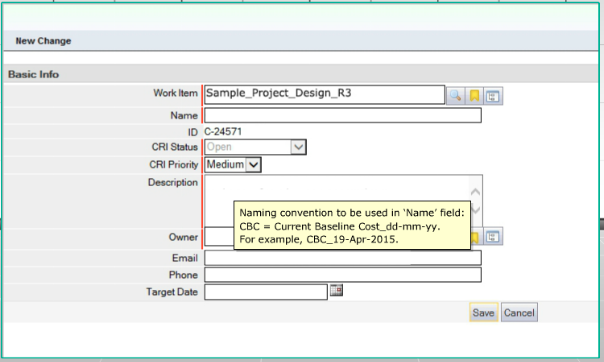Open the browse window icon in Owner row
The width and height of the screenshot is (604, 362).
coord(493,237)
